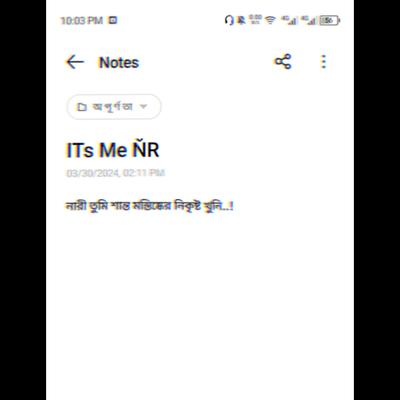This screenshot has width=400, height=400.
Task: Click the note title ITs Me ŇR
Action: click(113, 150)
